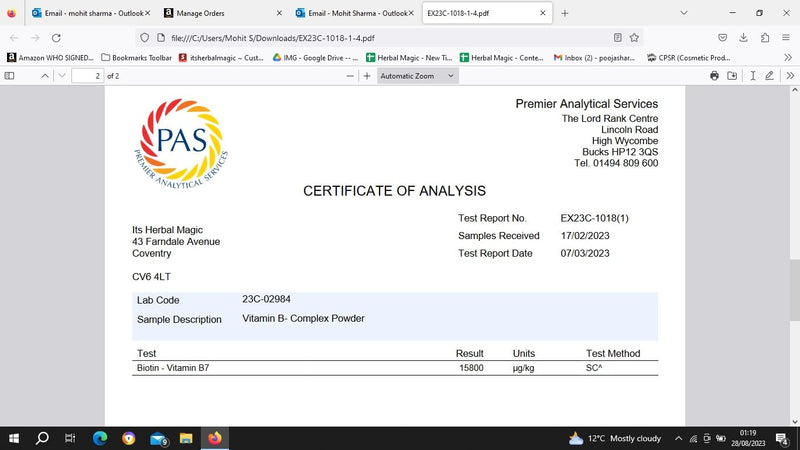
Task: Select the PDF text annotation tool
Action: [753, 76]
